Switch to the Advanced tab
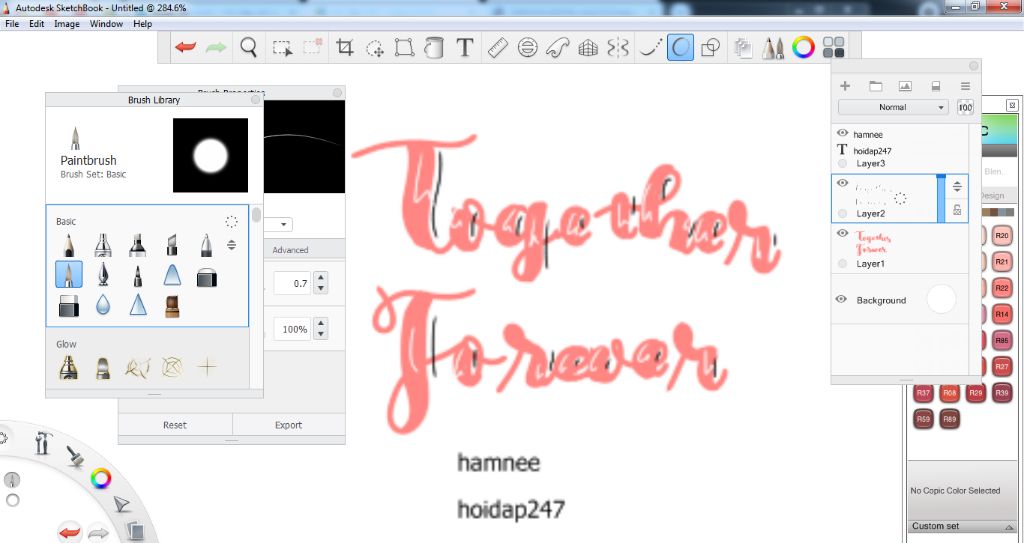 coord(290,250)
